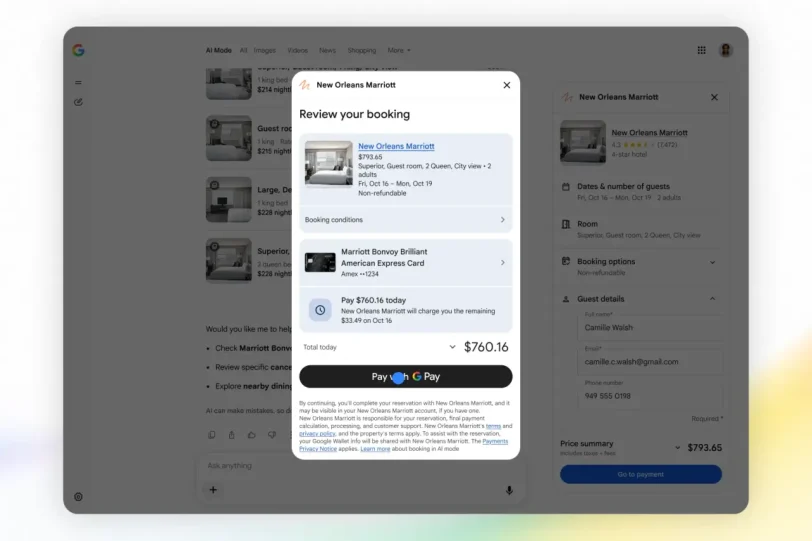Click the Booking options icon in the side panel

[x=566, y=261]
